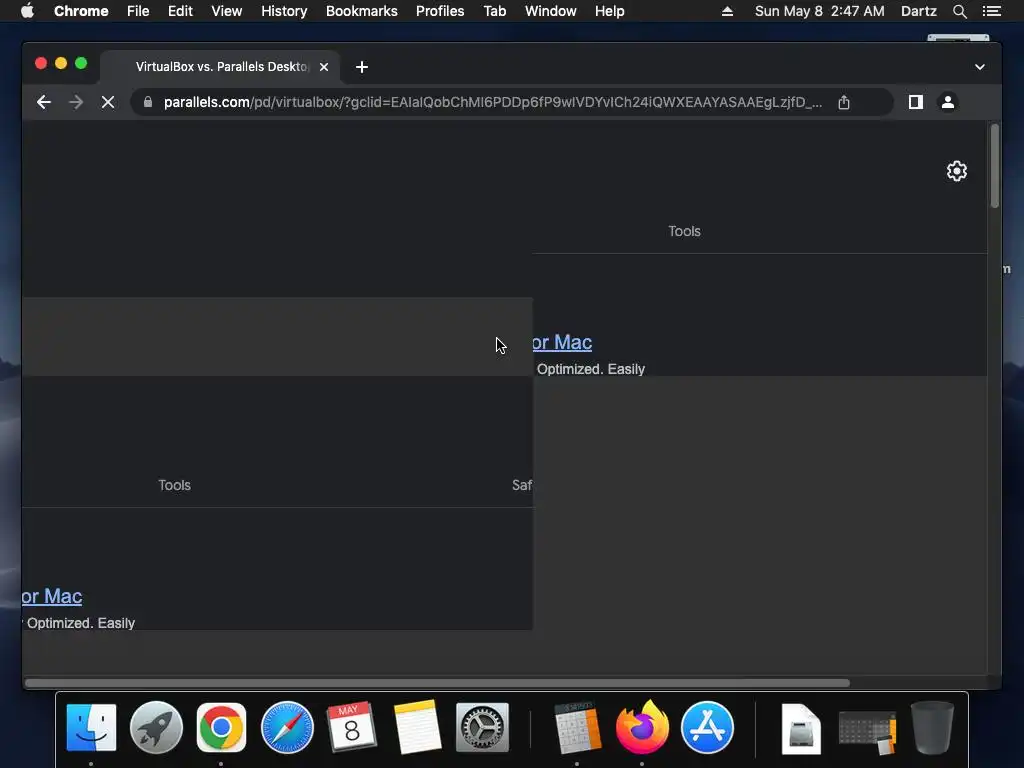
Task: Click the horizontal page scrollbar
Action: point(438,683)
